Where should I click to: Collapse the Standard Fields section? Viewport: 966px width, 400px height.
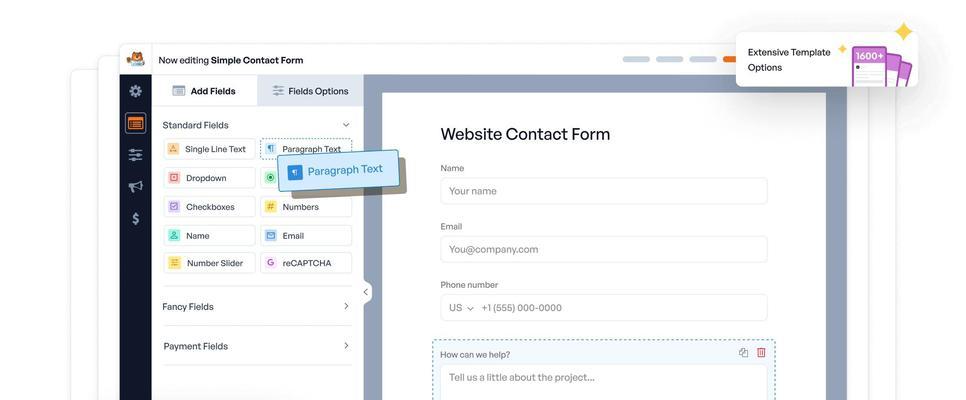[346, 125]
